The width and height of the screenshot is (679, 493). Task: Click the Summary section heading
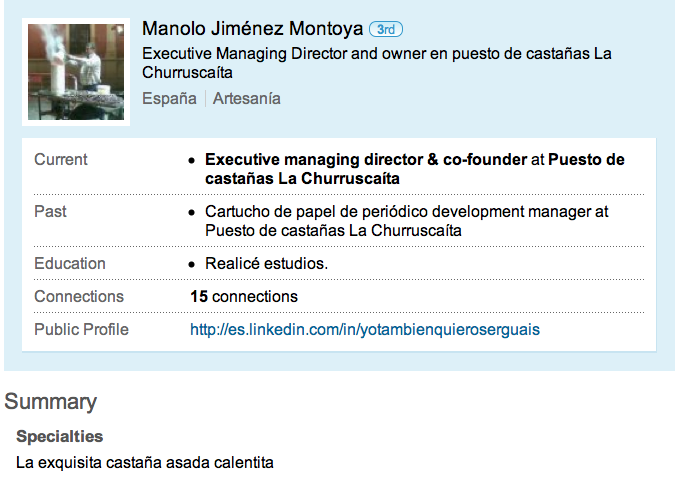point(50,402)
